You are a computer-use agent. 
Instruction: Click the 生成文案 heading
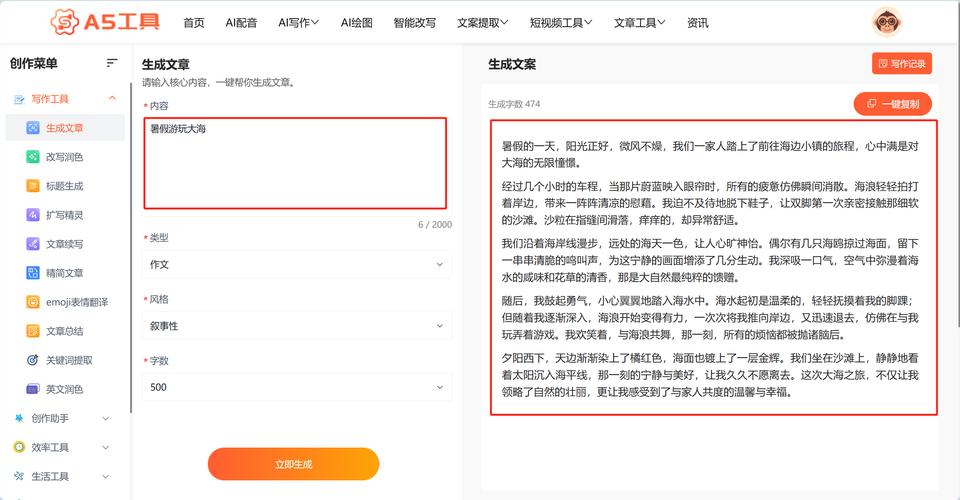(512, 64)
